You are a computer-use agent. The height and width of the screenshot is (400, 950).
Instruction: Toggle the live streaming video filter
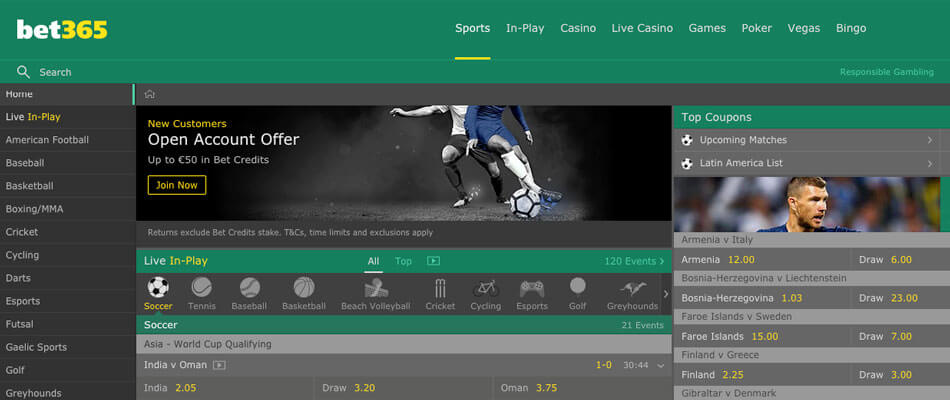(x=433, y=261)
